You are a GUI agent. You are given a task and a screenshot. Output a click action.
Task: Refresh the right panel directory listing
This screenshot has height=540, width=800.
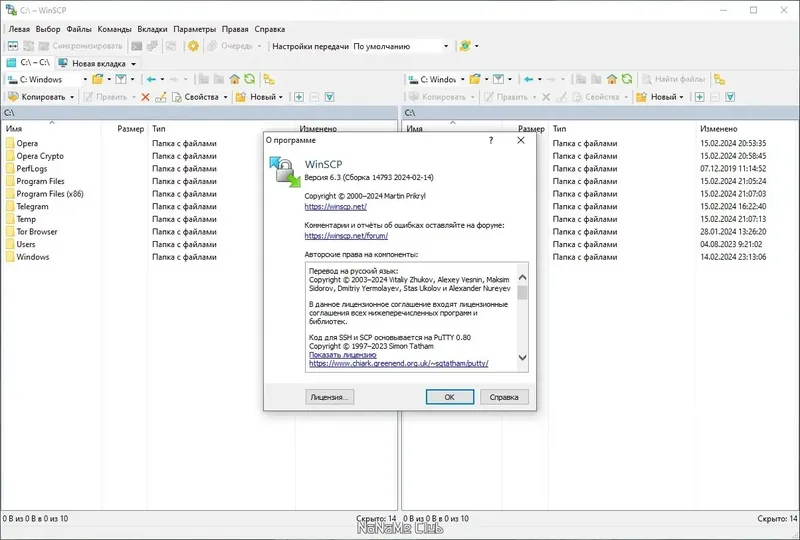coord(627,79)
